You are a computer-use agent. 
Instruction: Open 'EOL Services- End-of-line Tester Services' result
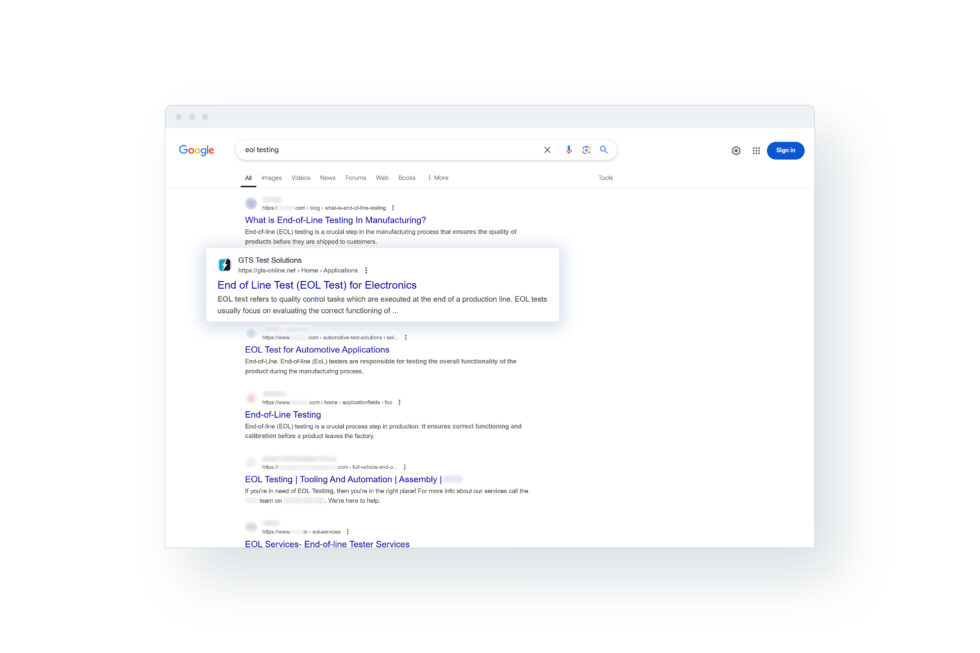pos(327,544)
